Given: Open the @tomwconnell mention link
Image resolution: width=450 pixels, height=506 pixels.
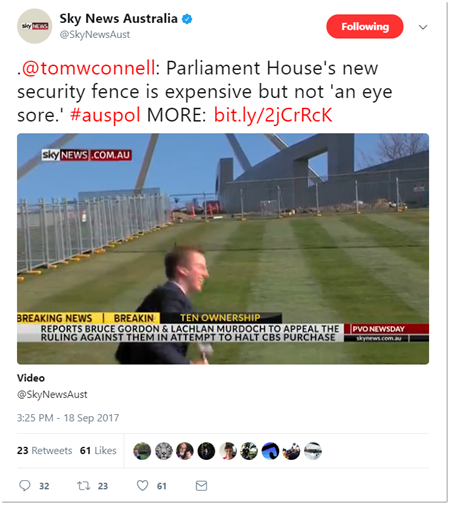Looking at the screenshot, I should pyautogui.click(x=89, y=68).
